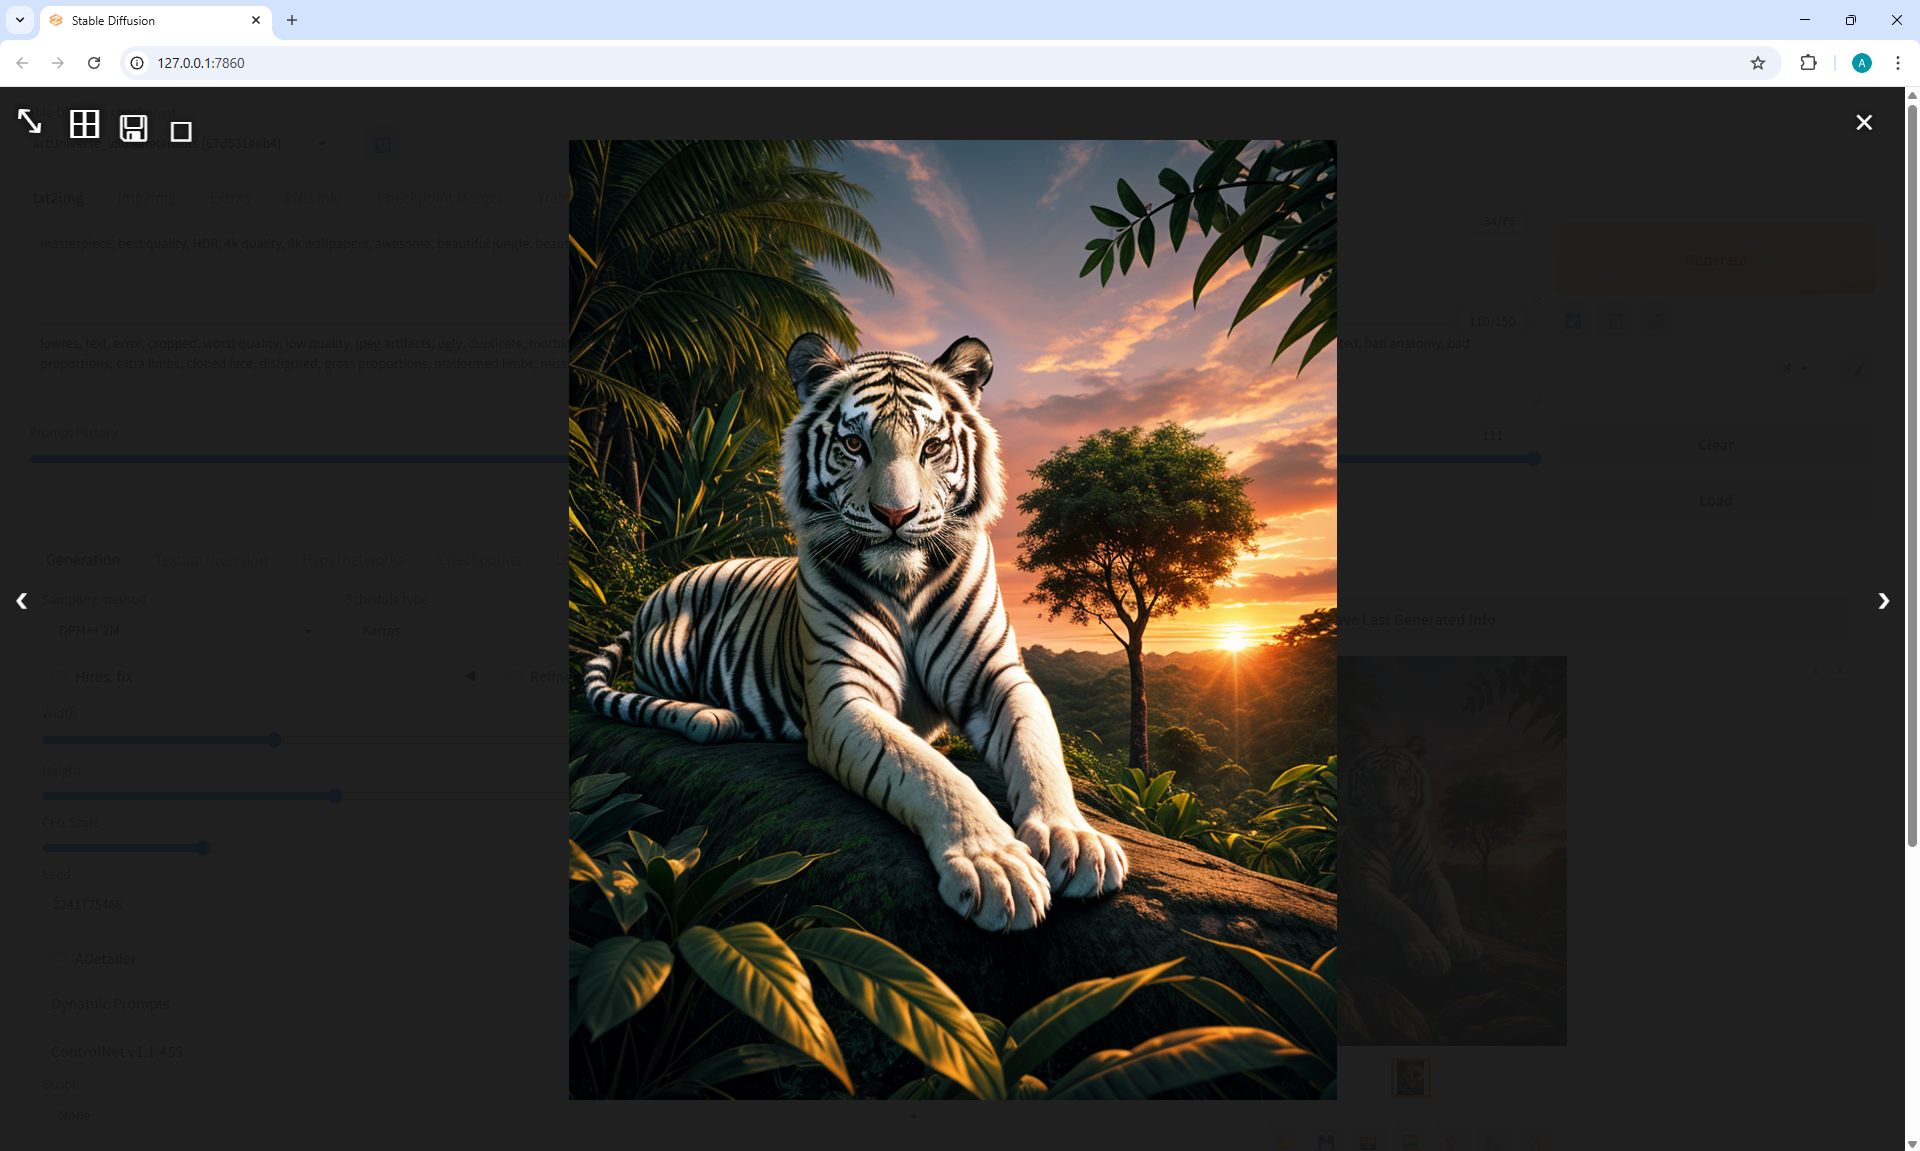Bookmark this page with the star icon
This screenshot has height=1151, width=1920.
pos(1758,63)
